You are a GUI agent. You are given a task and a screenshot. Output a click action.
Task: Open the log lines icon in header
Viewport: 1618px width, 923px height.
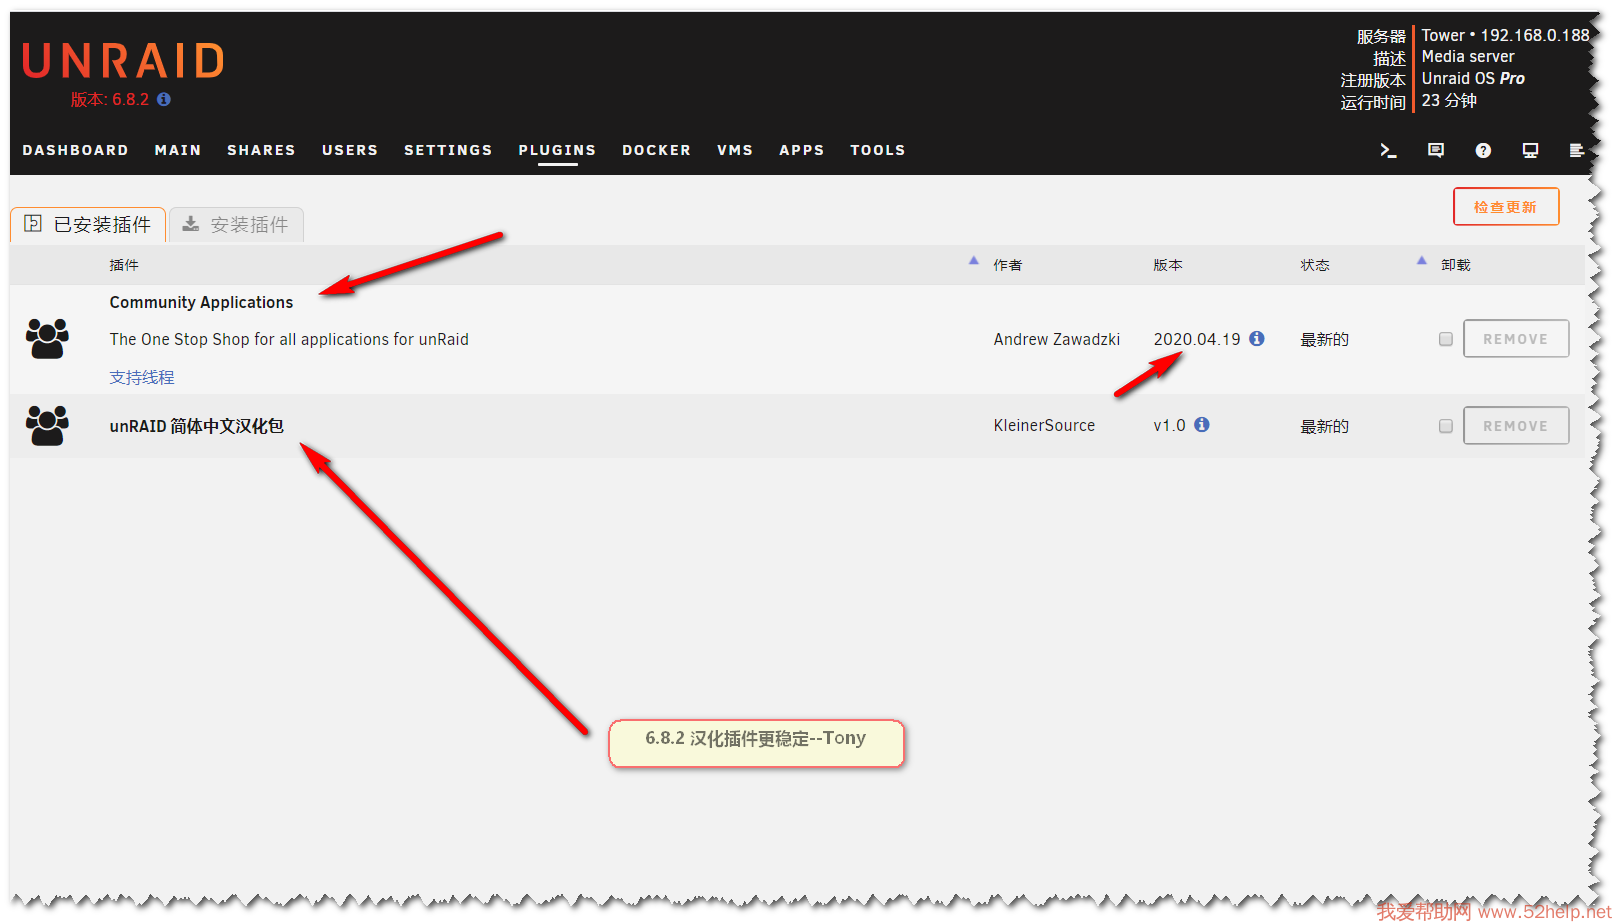tap(1576, 150)
